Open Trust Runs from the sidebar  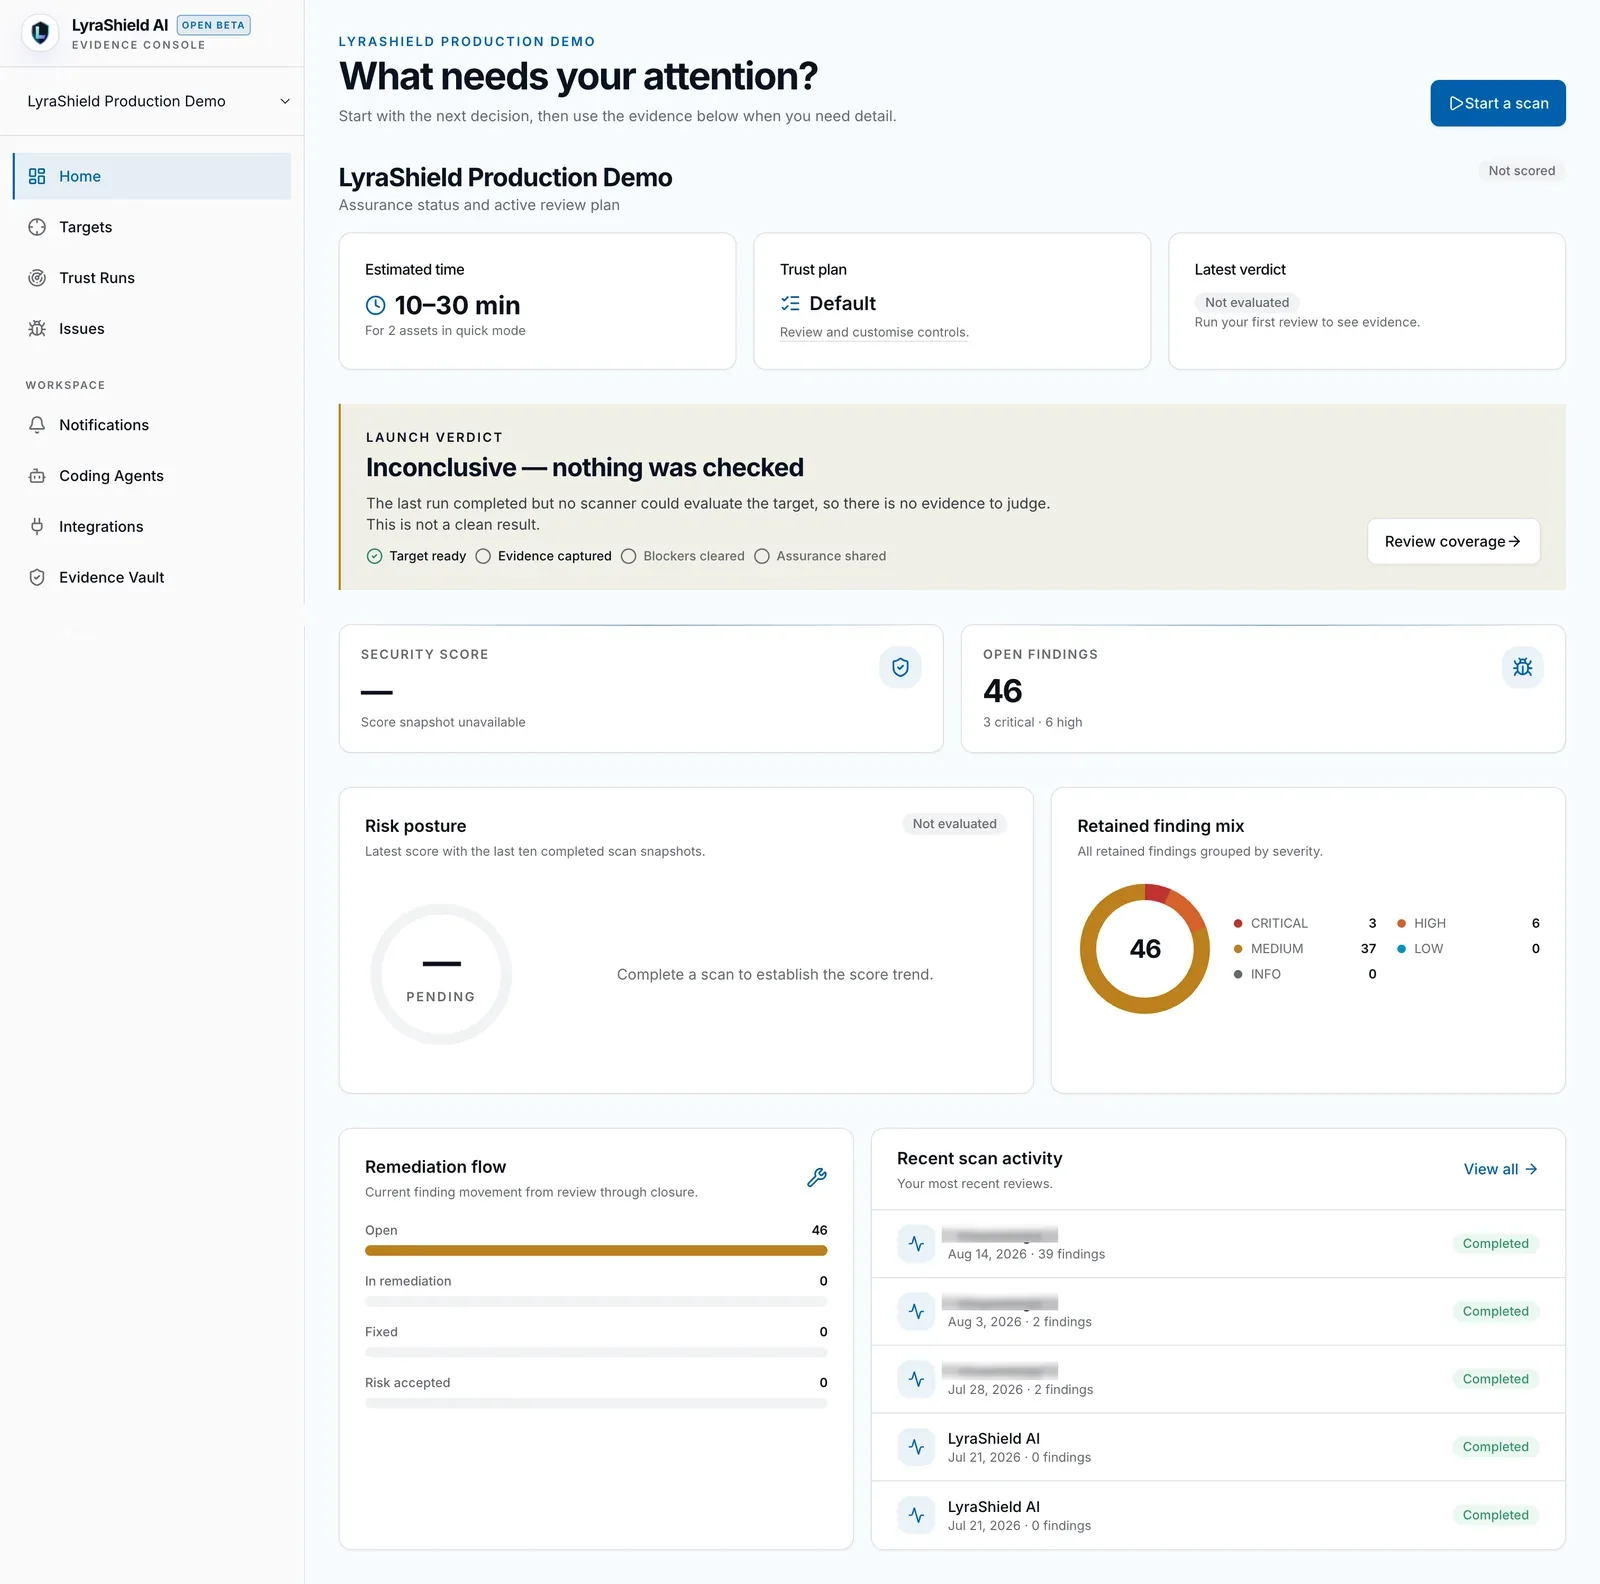(x=152, y=278)
